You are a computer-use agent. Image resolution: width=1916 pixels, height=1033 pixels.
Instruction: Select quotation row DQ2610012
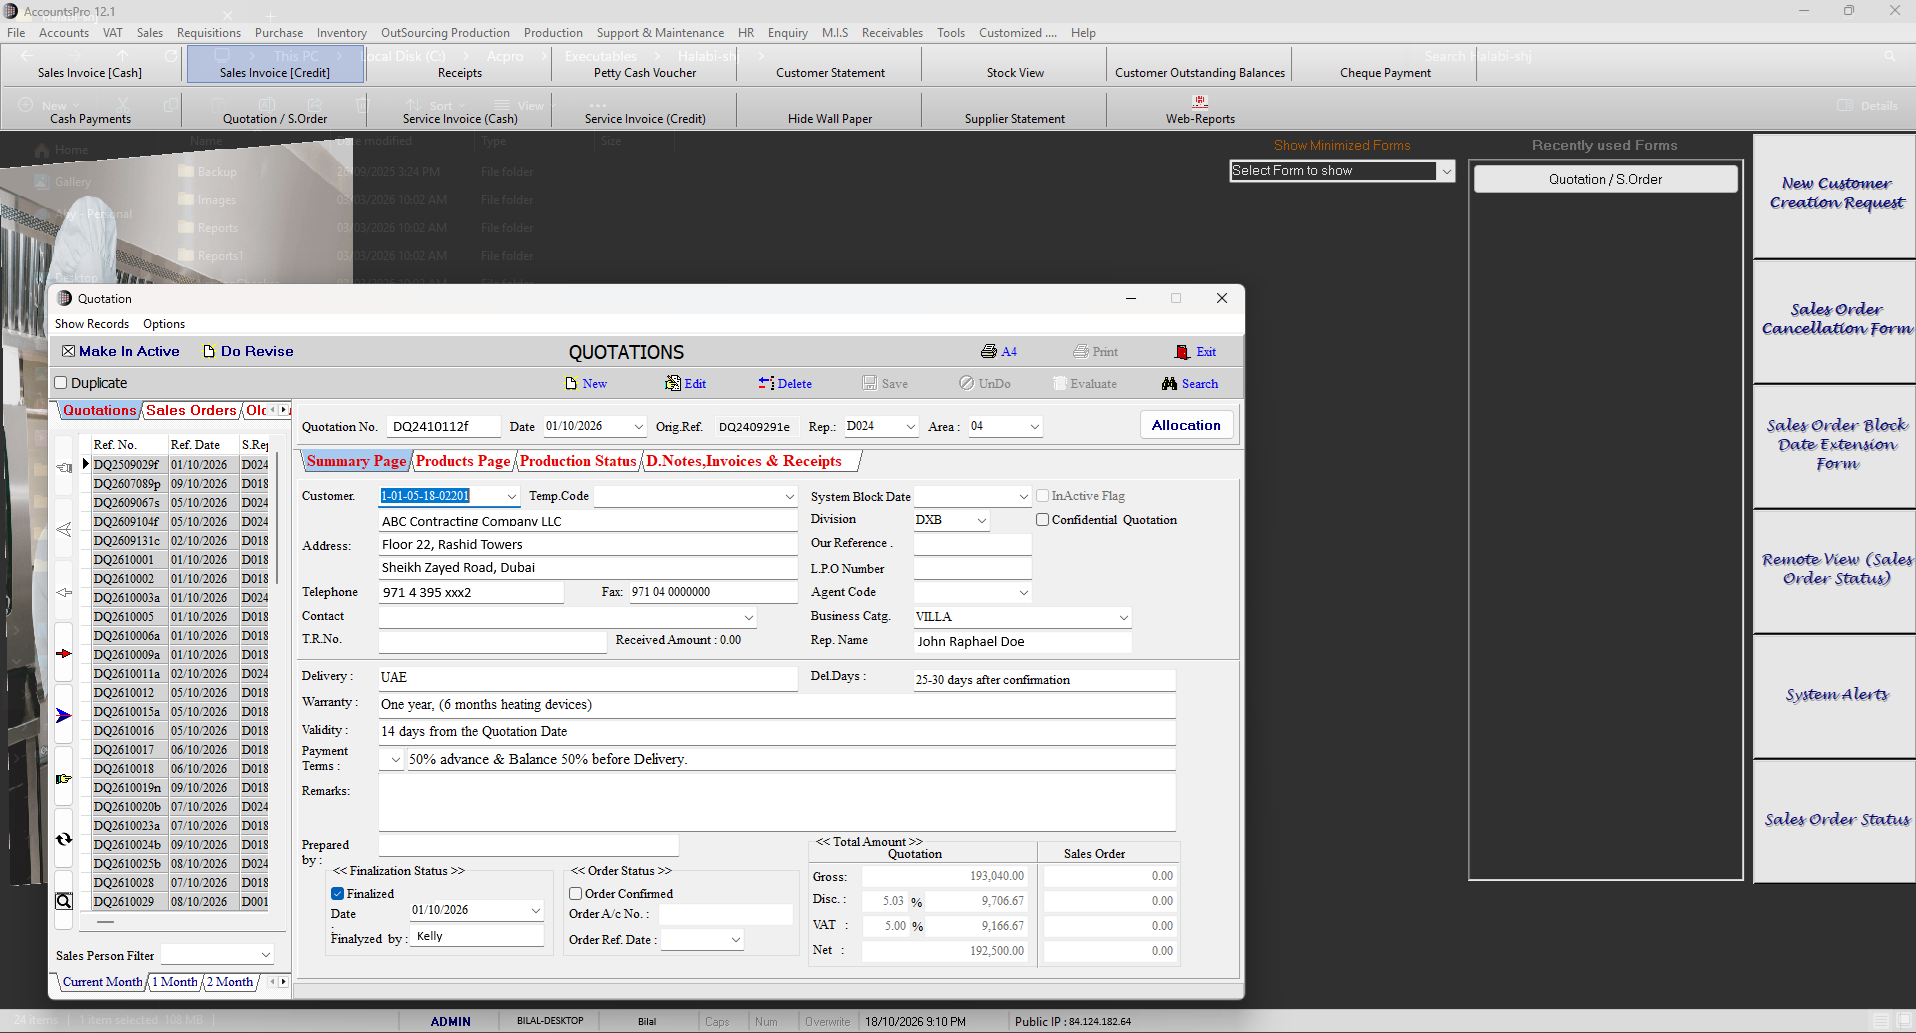tap(181, 693)
